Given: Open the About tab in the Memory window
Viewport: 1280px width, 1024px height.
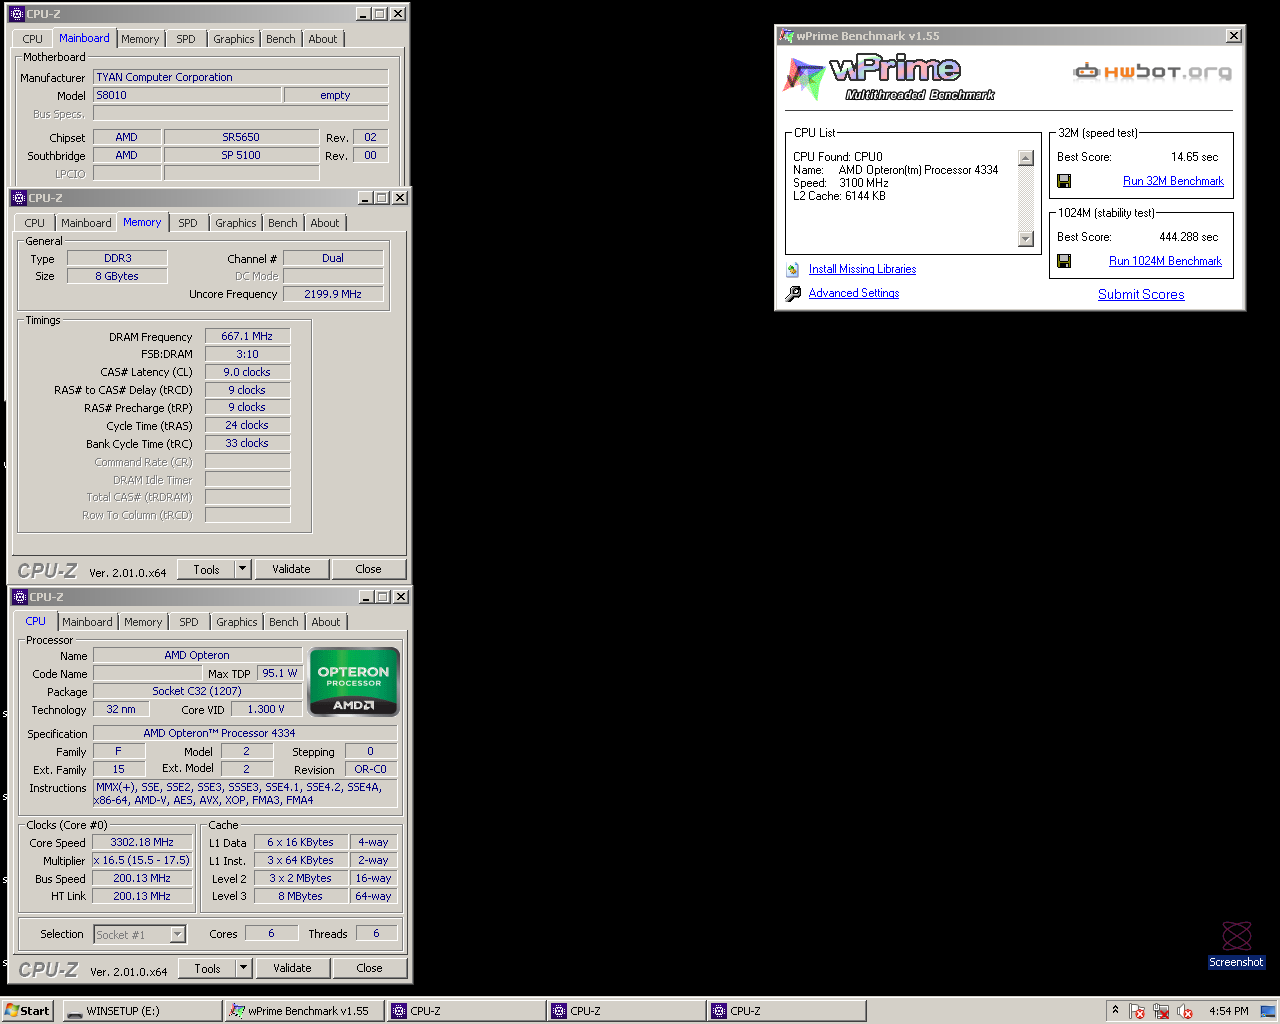Looking at the screenshot, I should point(325,223).
